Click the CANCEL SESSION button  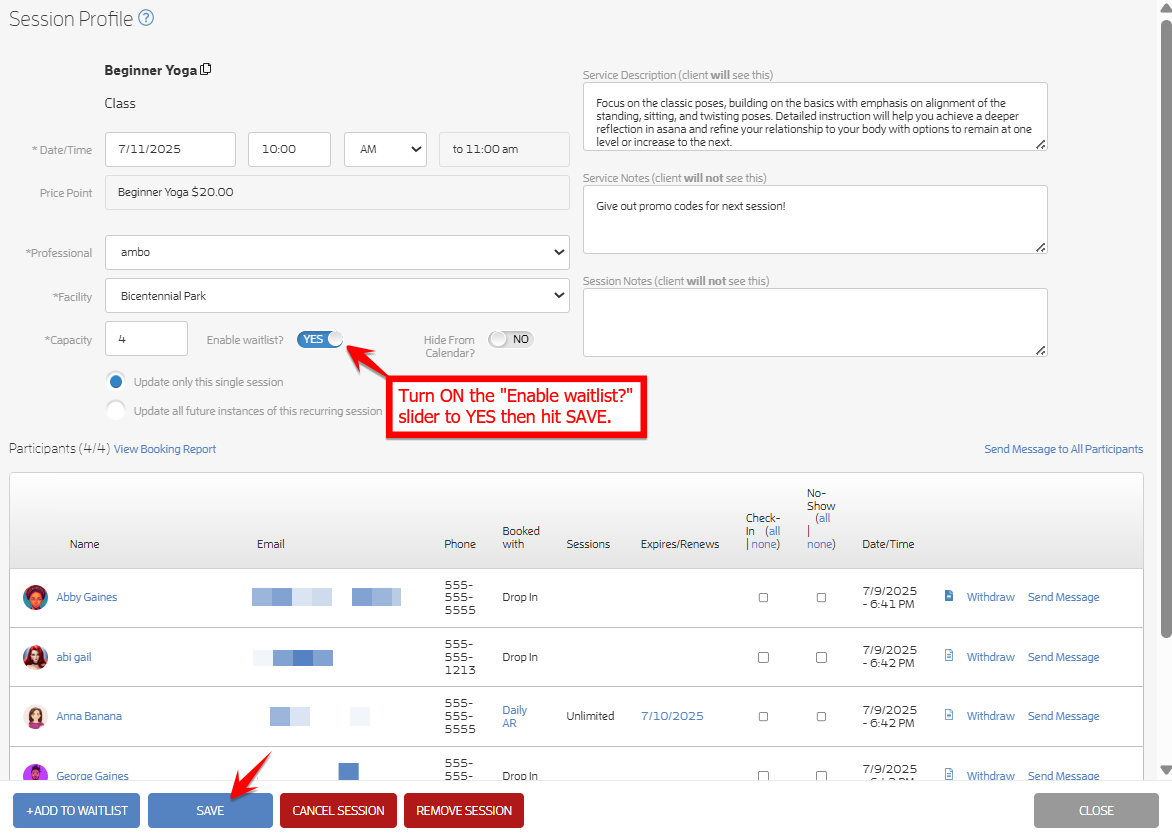(x=339, y=811)
